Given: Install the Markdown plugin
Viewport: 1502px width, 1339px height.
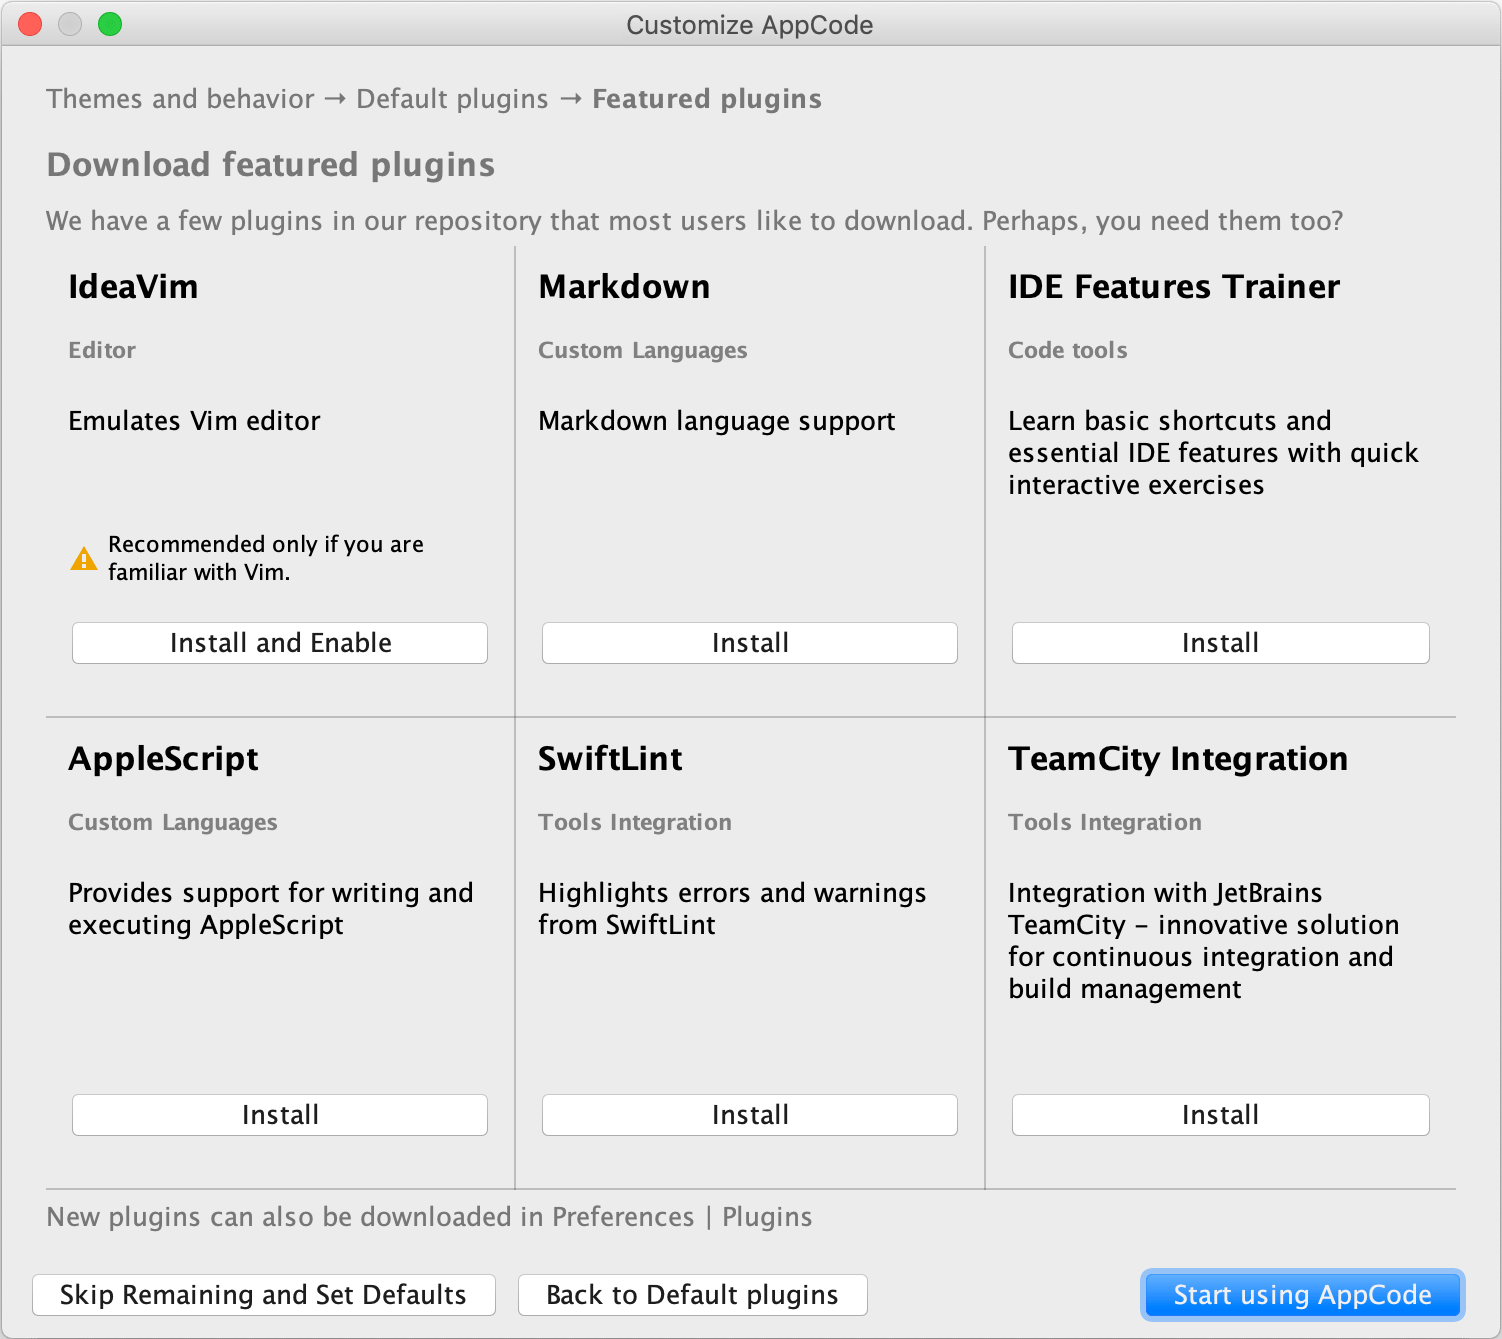Looking at the screenshot, I should (750, 643).
